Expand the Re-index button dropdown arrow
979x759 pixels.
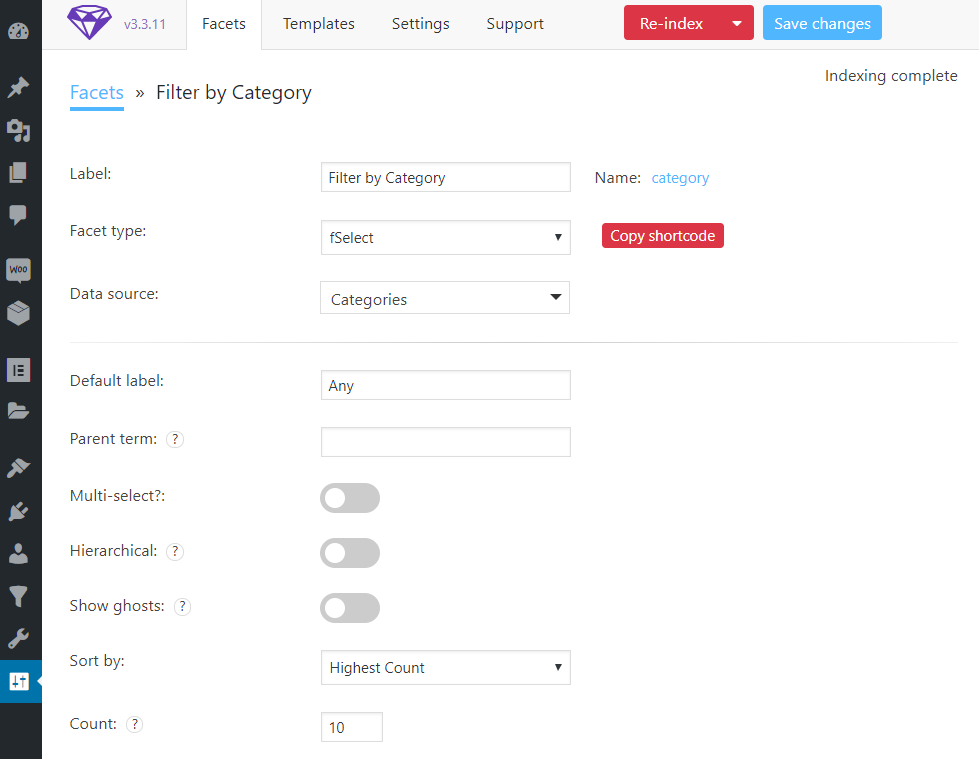(737, 23)
